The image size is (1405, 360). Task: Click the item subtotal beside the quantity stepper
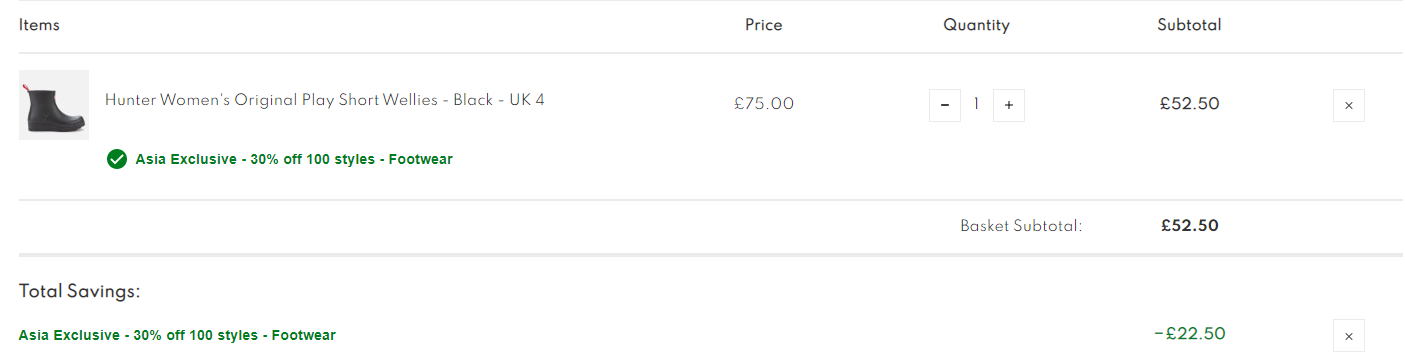[1190, 103]
